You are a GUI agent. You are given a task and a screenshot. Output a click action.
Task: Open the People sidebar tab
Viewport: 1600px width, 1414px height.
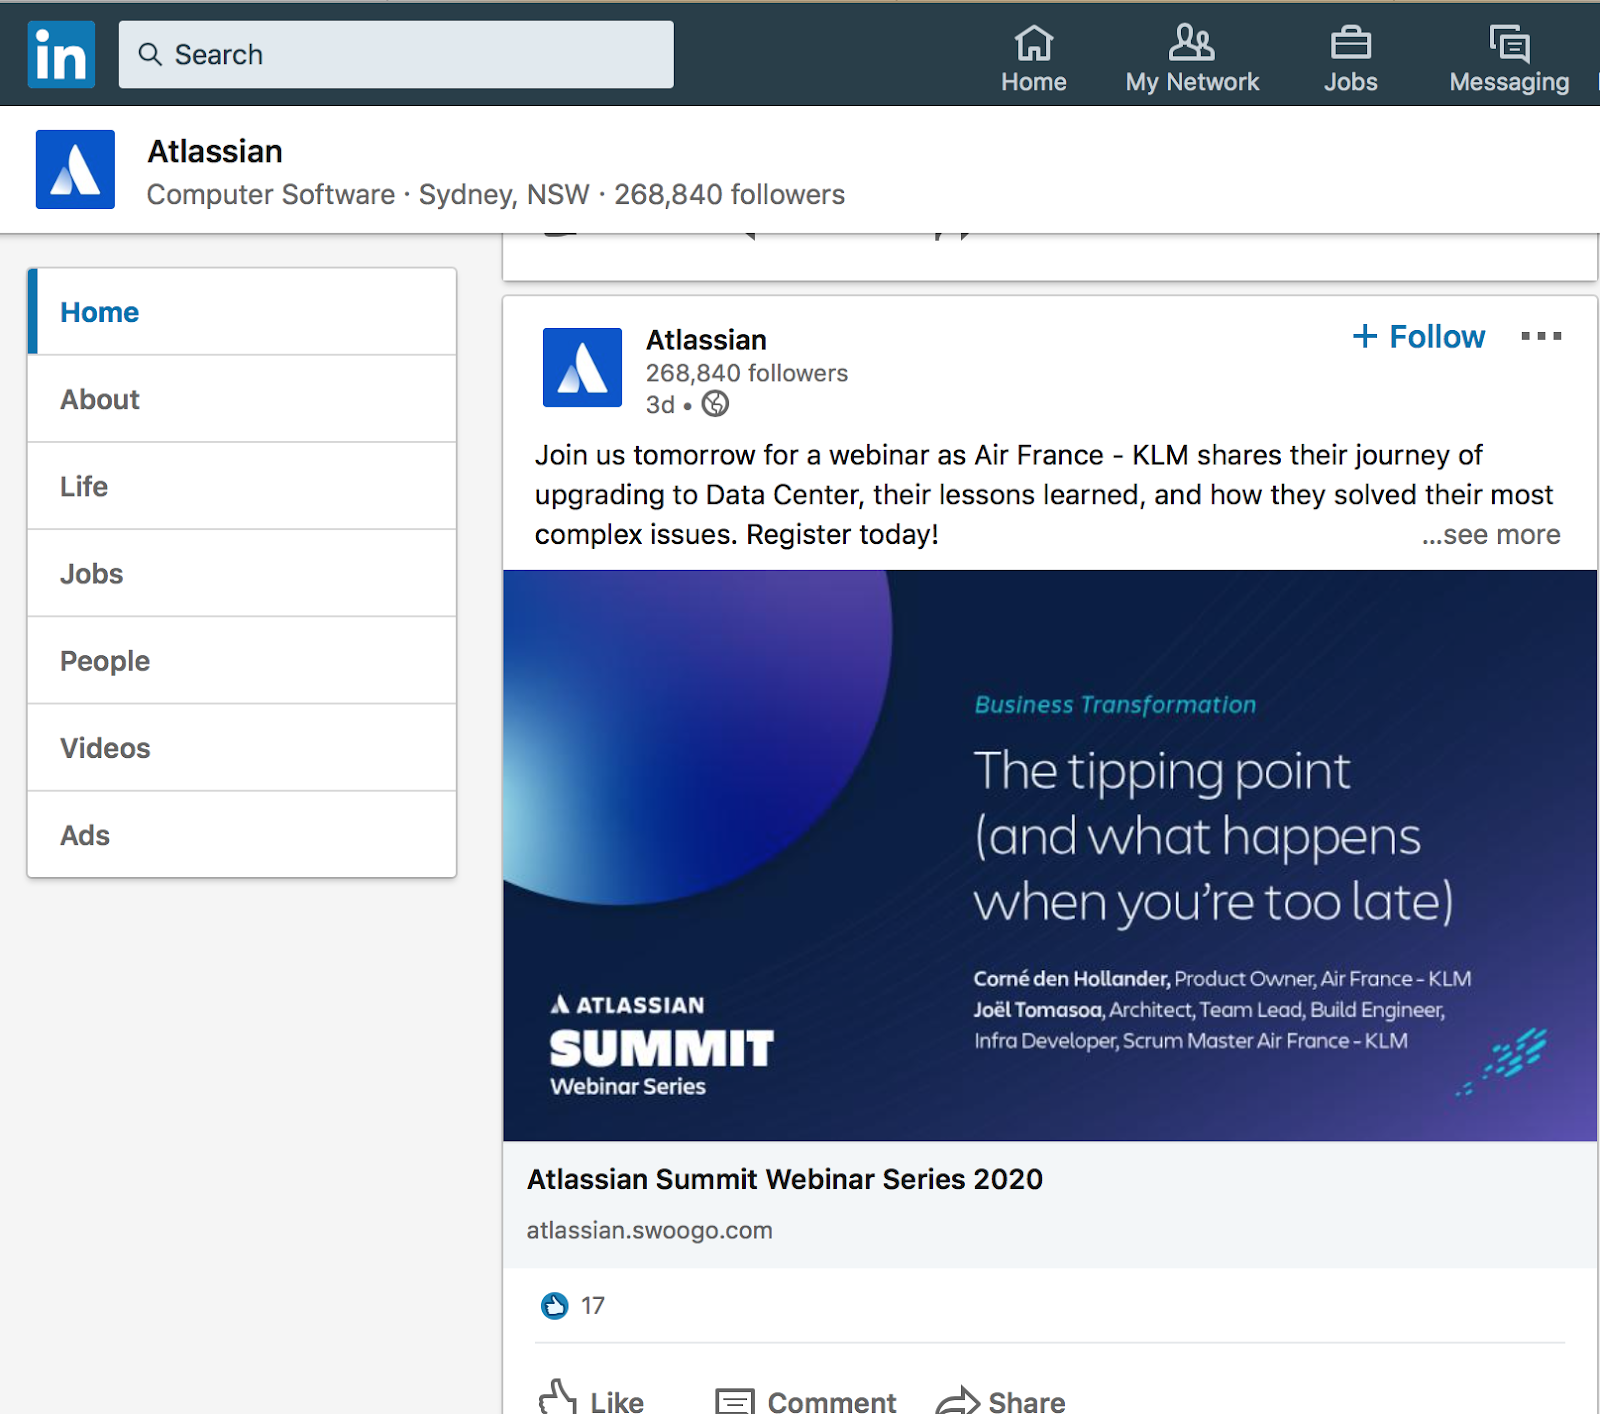pos(242,661)
